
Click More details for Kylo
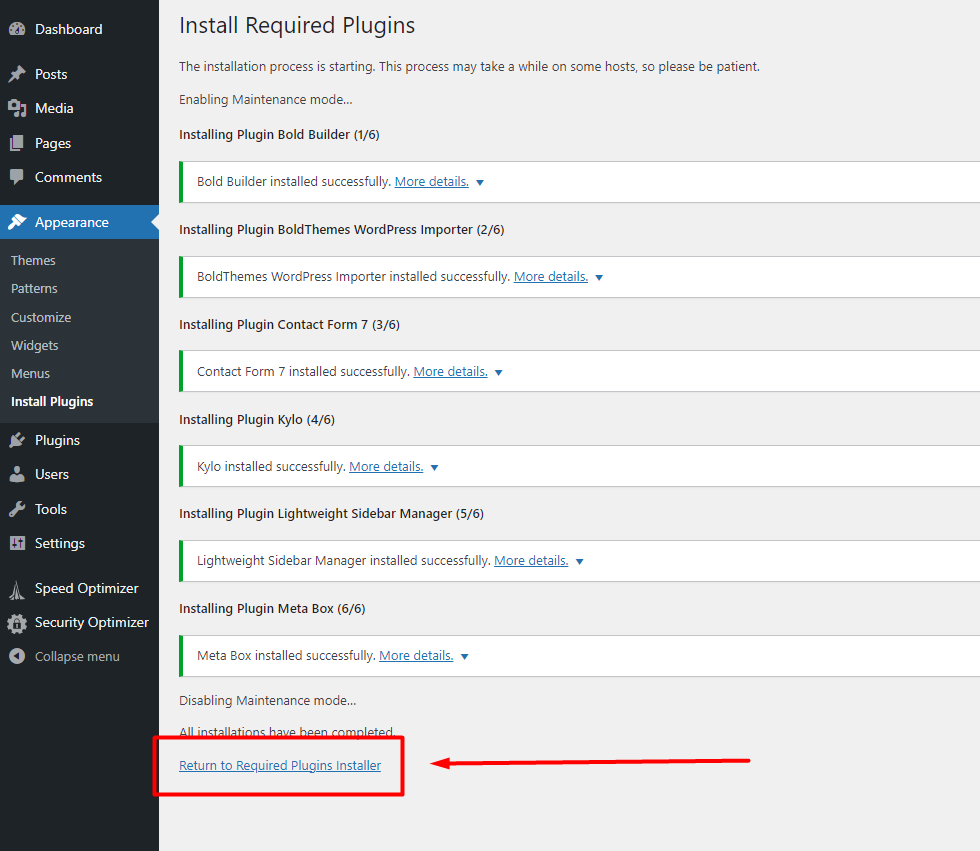click(386, 467)
